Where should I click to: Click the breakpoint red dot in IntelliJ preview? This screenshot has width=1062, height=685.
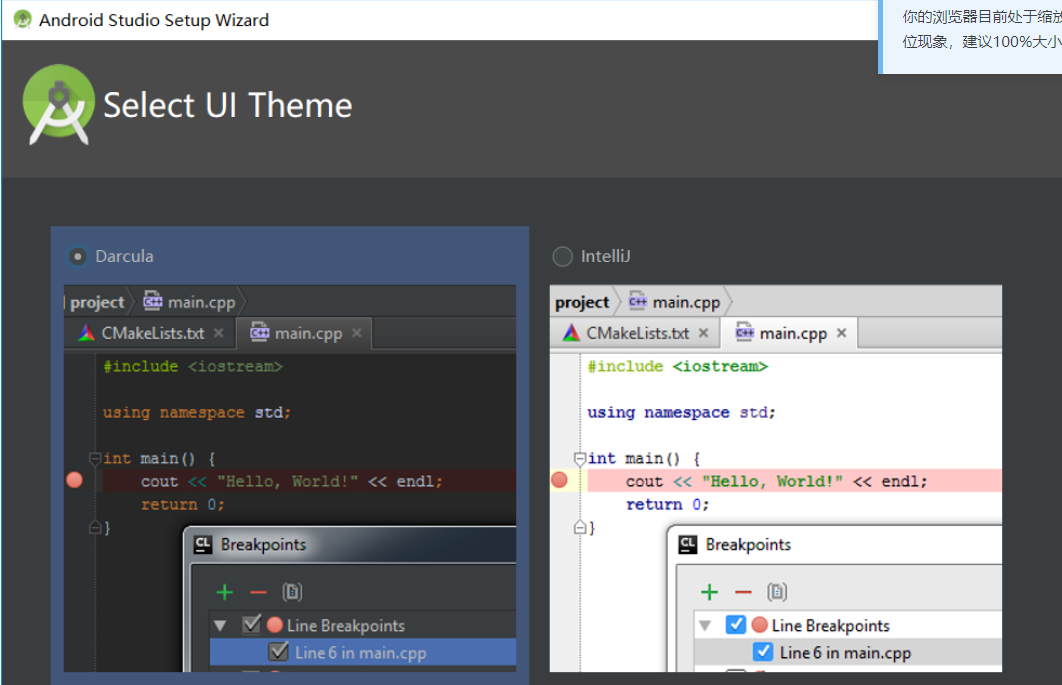click(559, 480)
